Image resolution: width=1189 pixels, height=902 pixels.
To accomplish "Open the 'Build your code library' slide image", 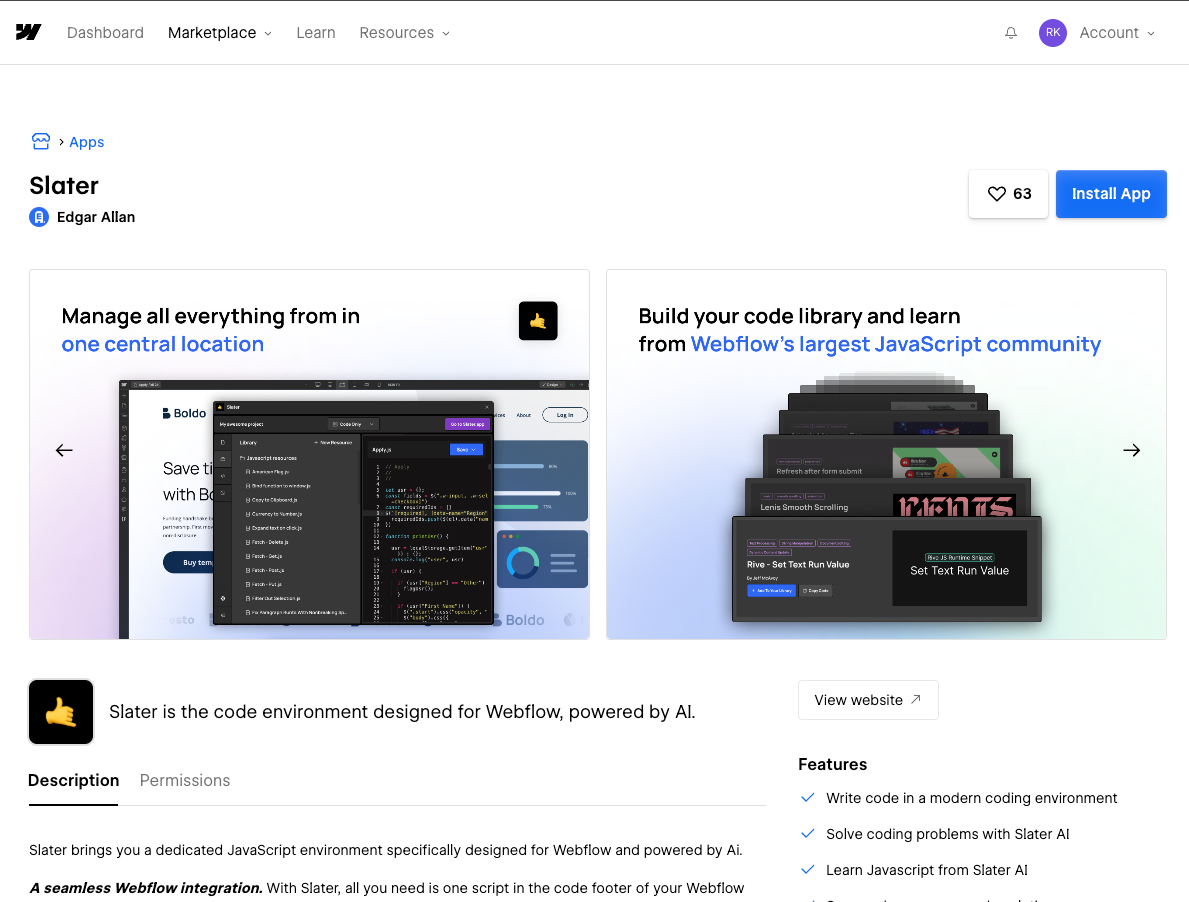I will click(x=886, y=455).
